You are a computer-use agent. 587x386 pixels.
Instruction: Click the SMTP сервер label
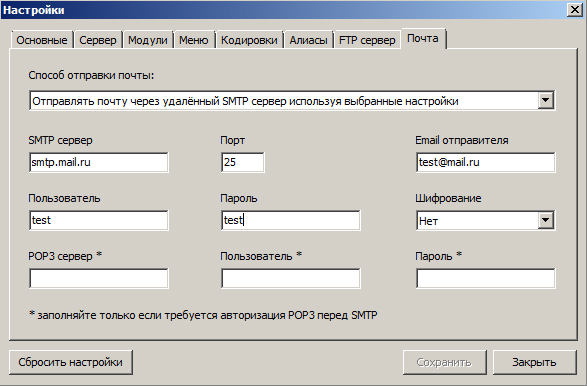[x=60, y=140]
